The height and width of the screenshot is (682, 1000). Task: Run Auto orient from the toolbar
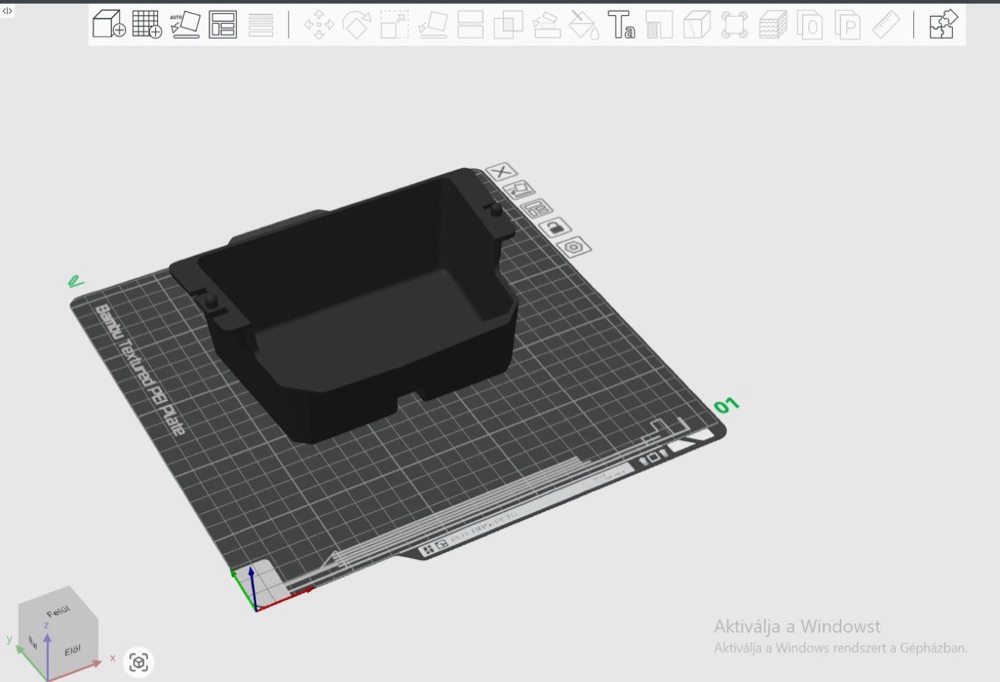[185, 24]
